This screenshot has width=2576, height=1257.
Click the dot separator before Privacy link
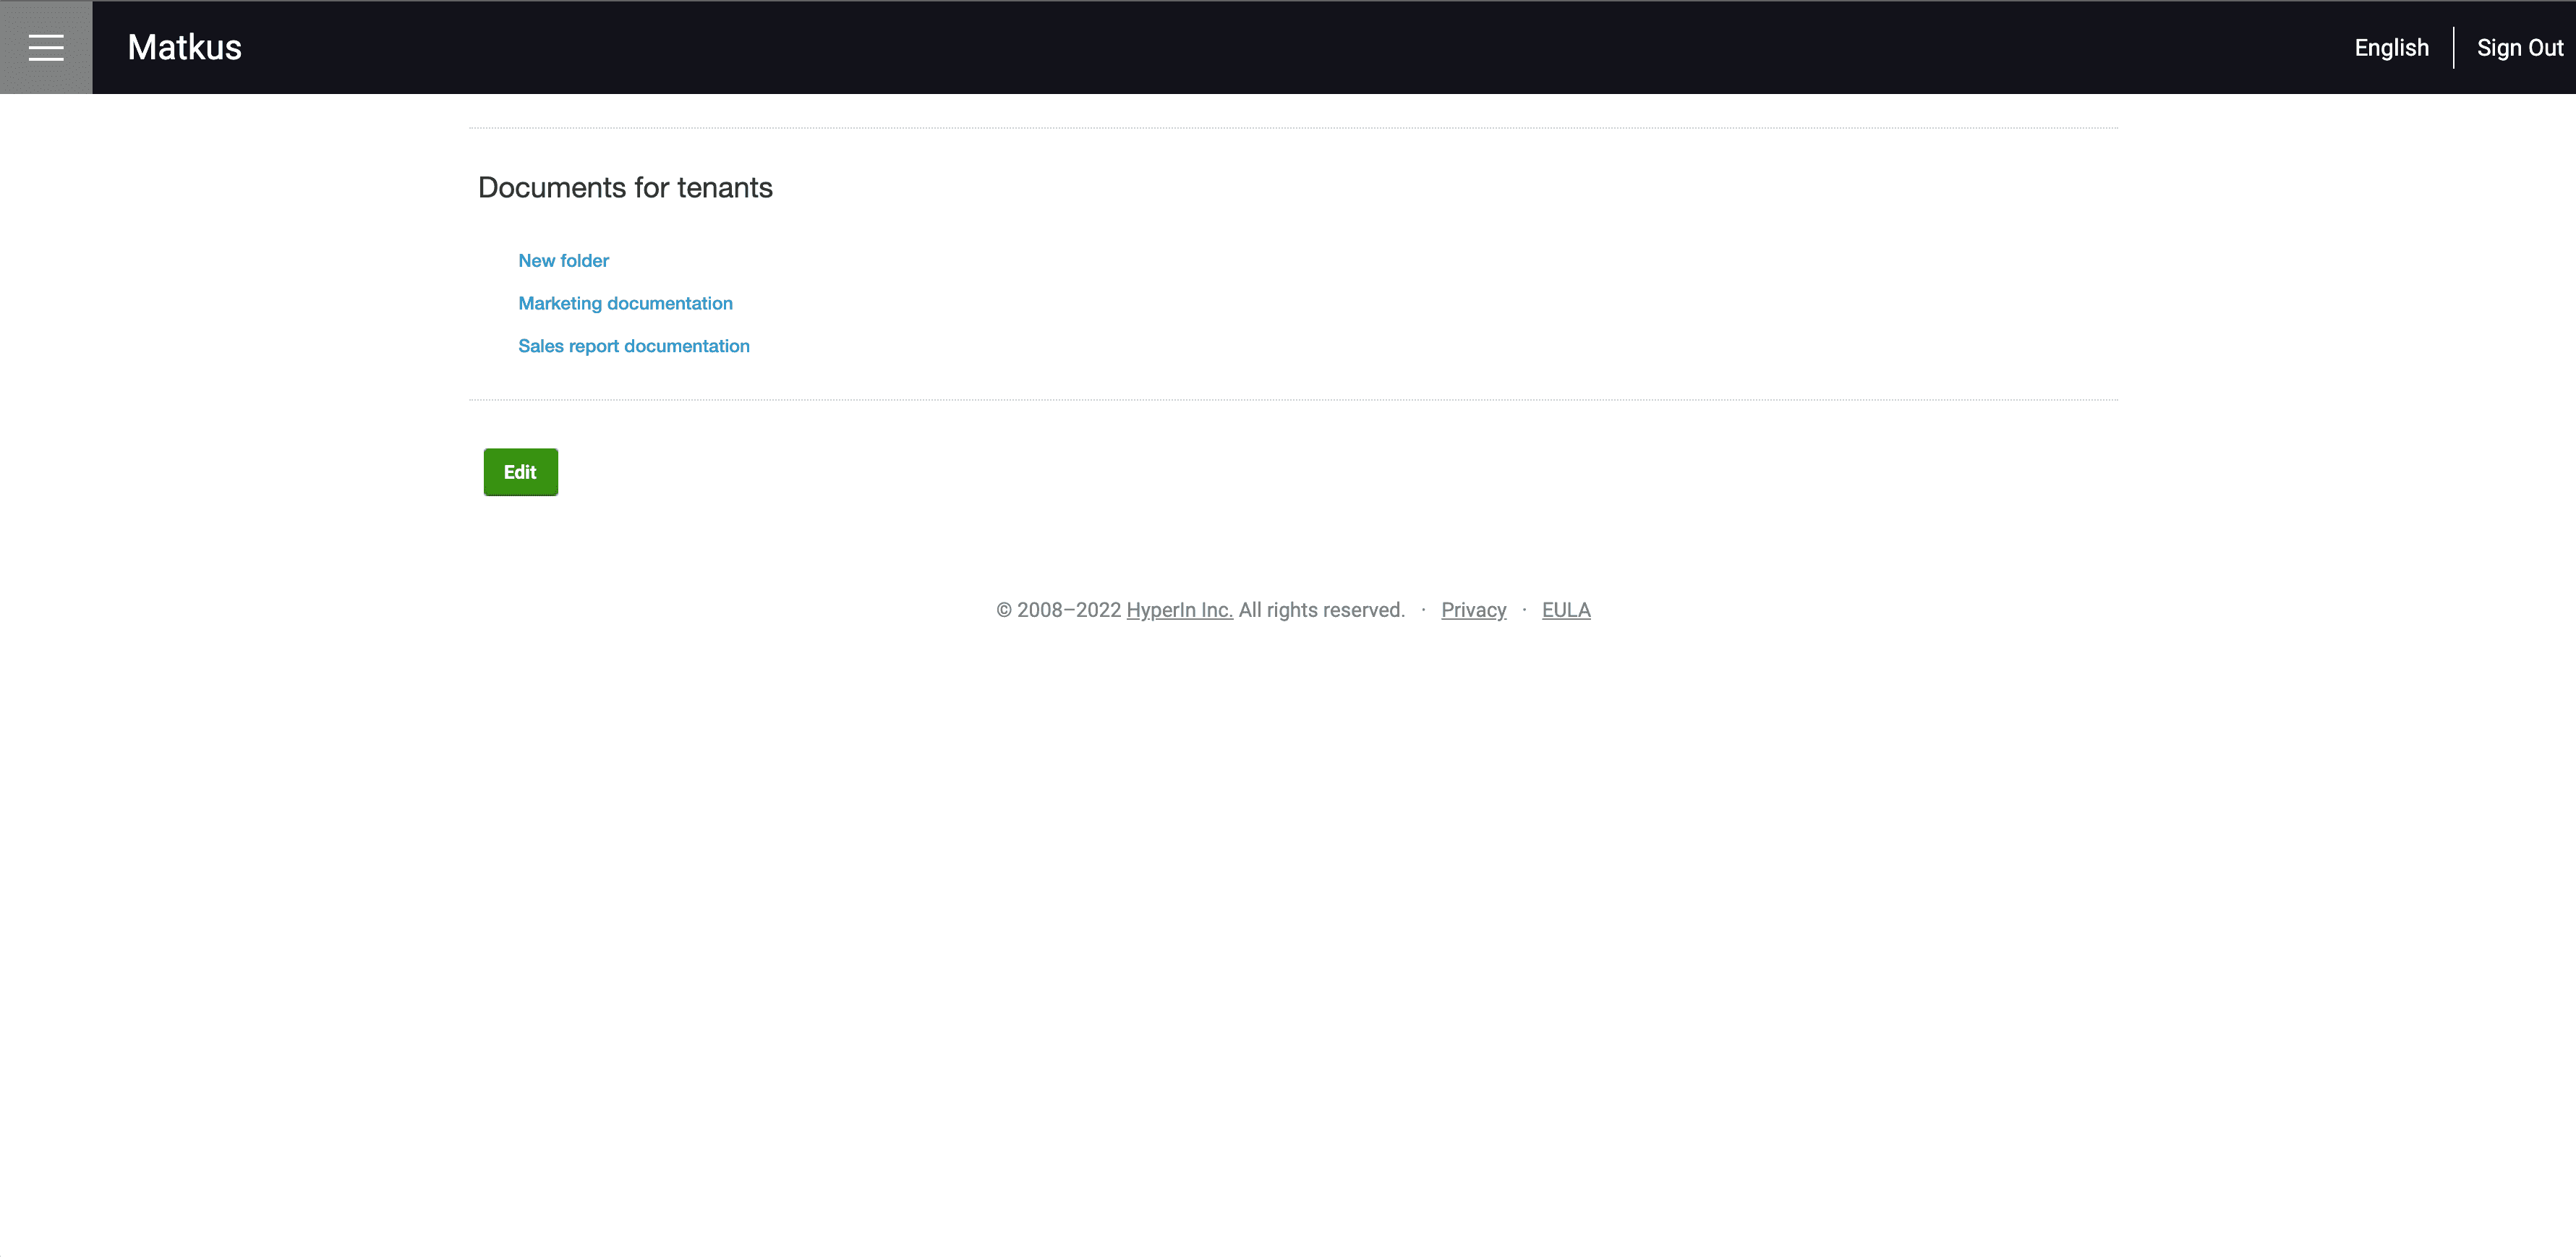tap(1423, 610)
